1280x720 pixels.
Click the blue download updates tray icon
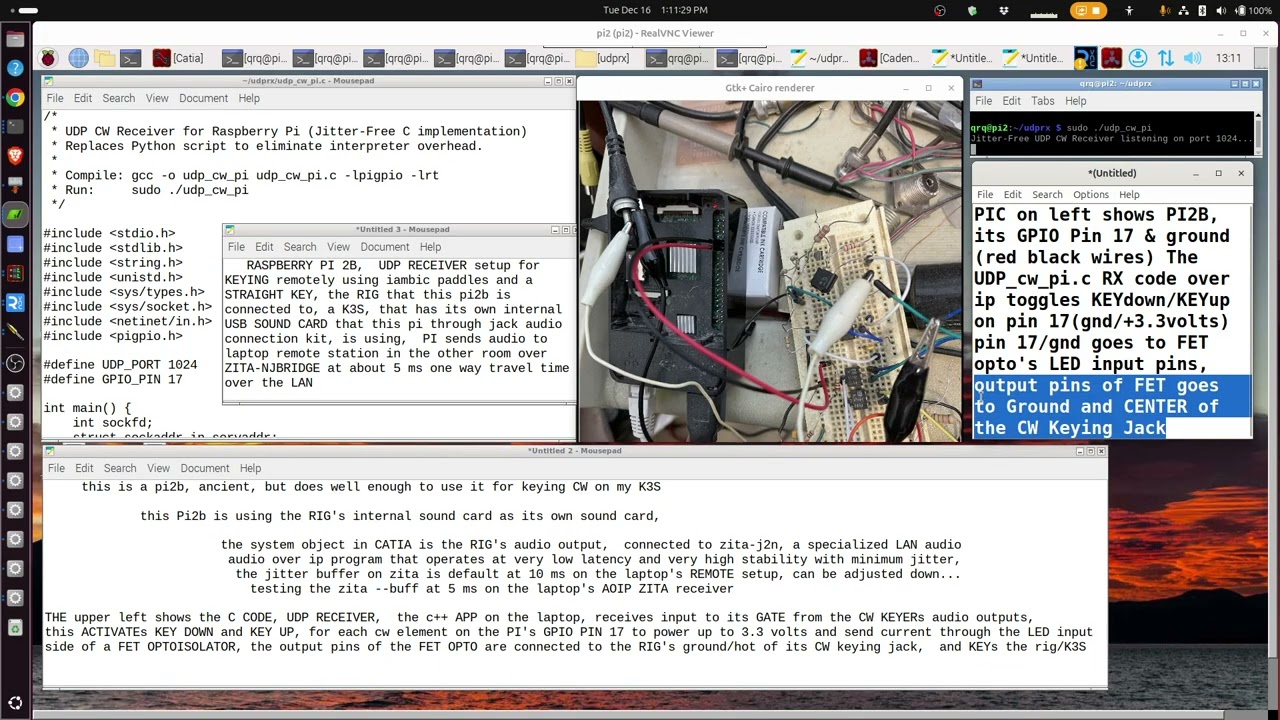(x=1138, y=59)
